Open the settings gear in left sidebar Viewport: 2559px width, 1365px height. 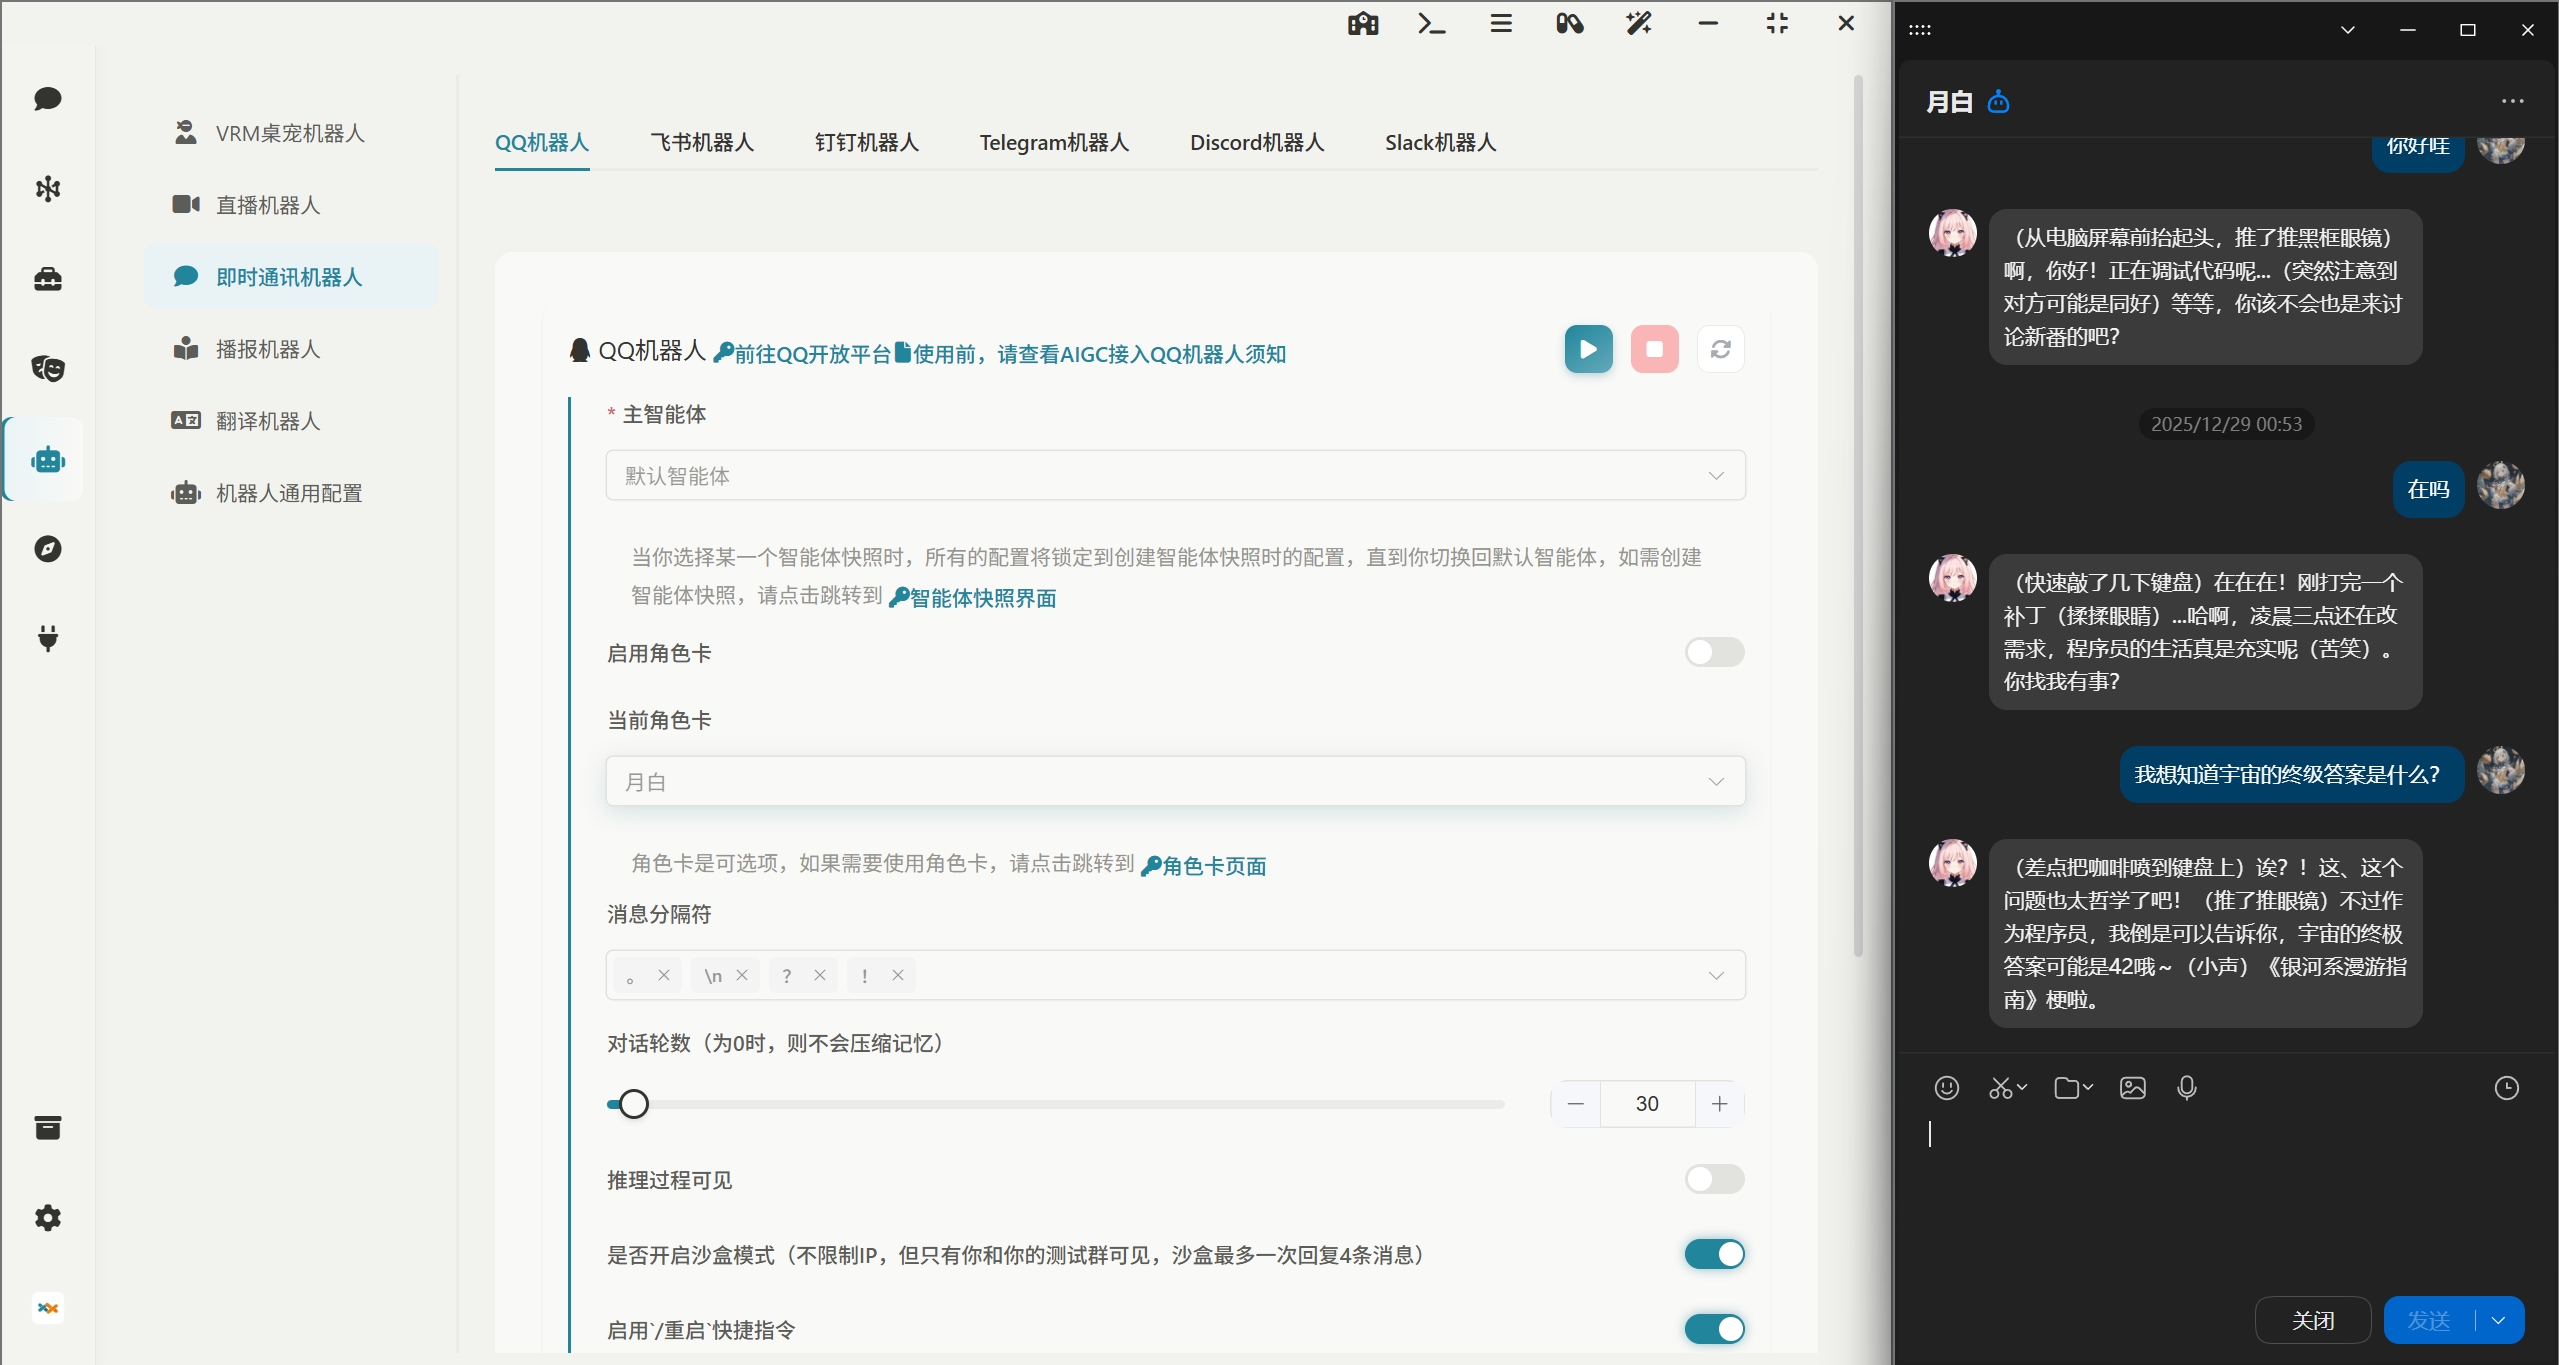(48, 1218)
